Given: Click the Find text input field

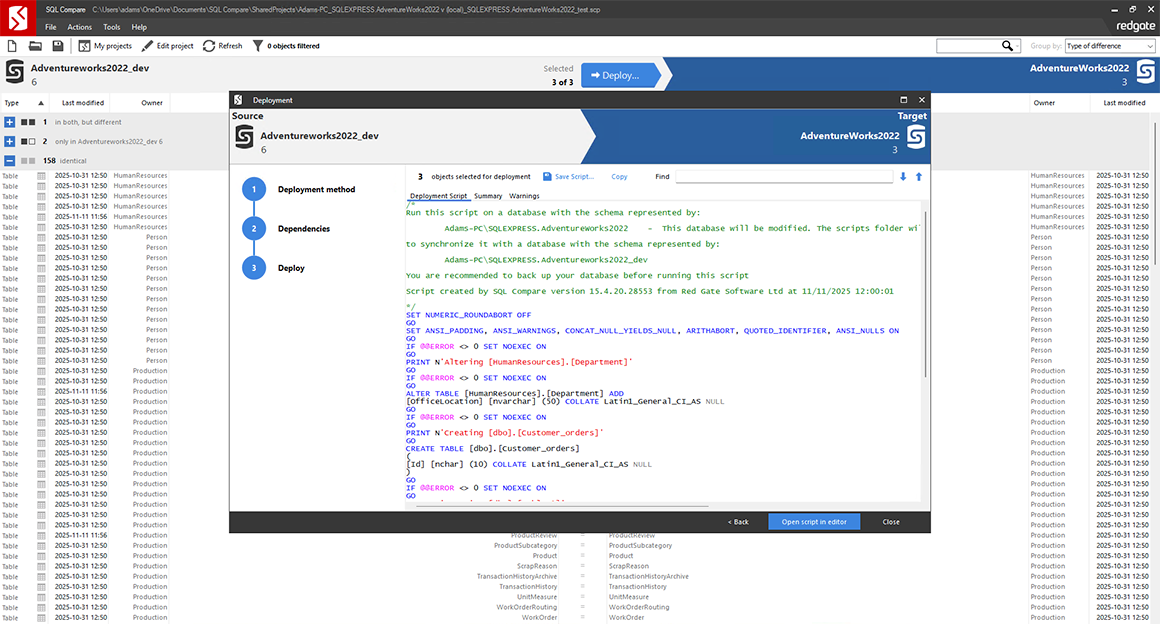Looking at the screenshot, I should (x=783, y=177).
